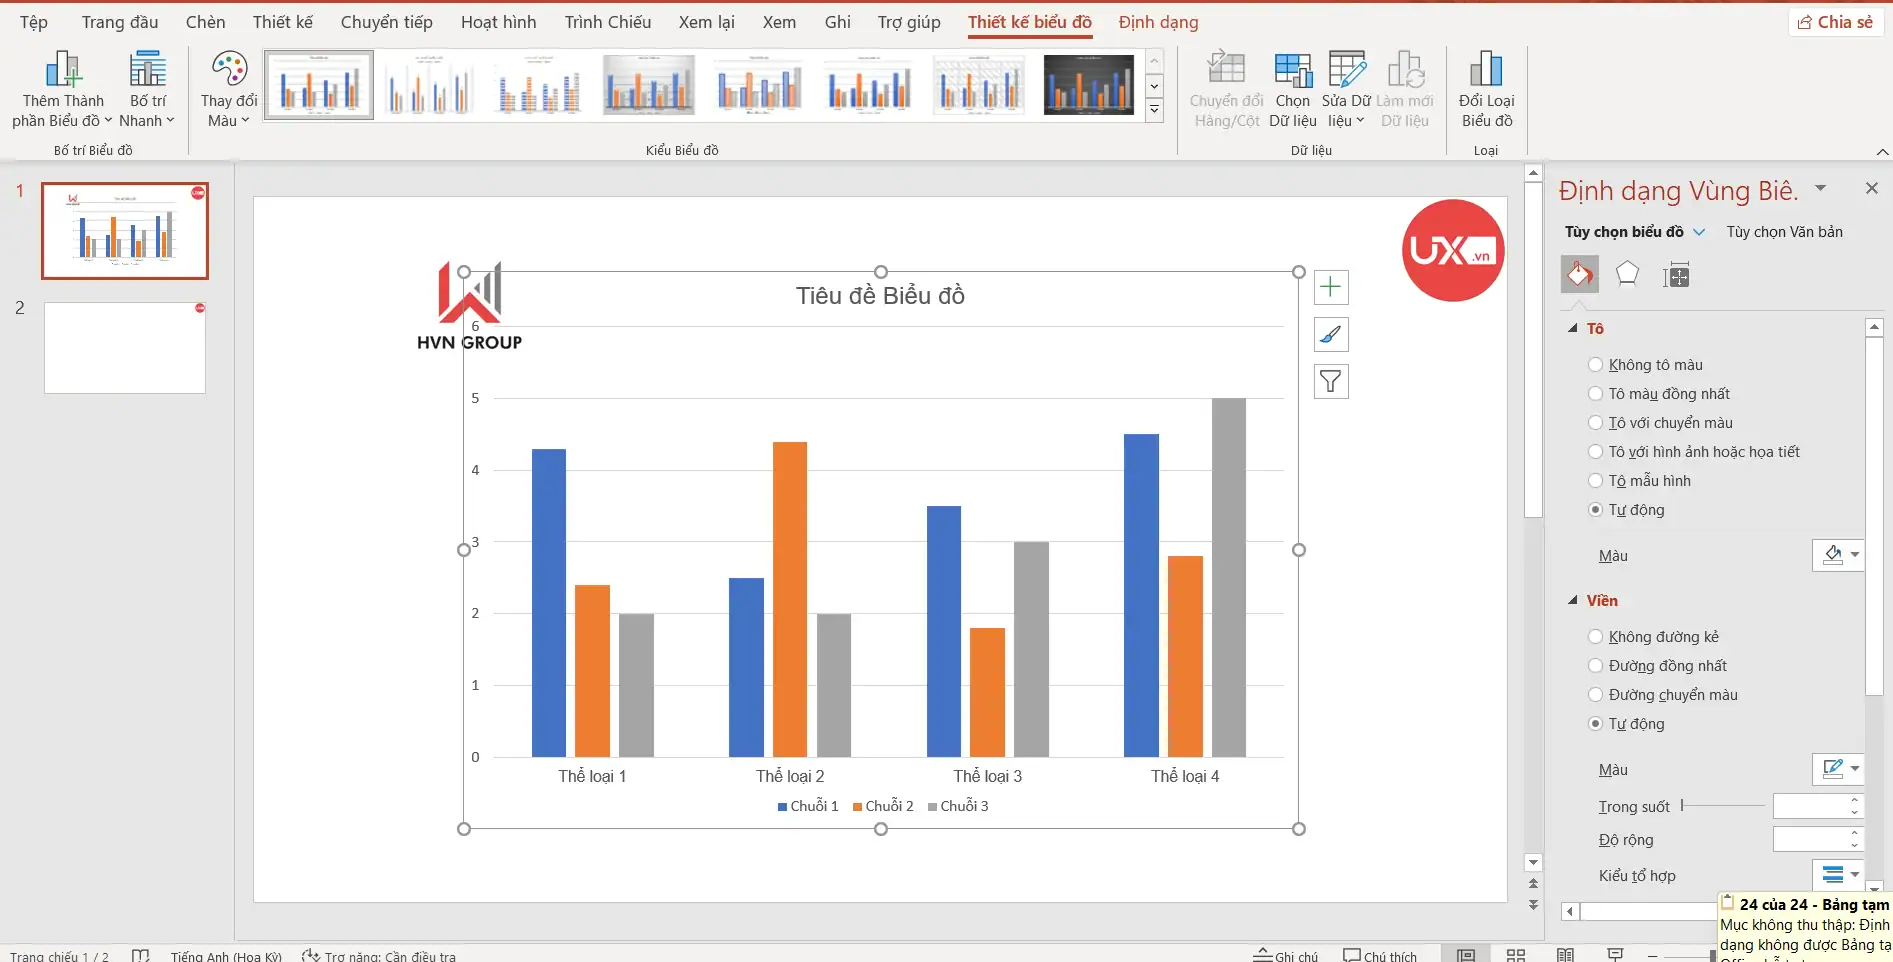Switch to the Định dạng tab

coord(1158,22)
